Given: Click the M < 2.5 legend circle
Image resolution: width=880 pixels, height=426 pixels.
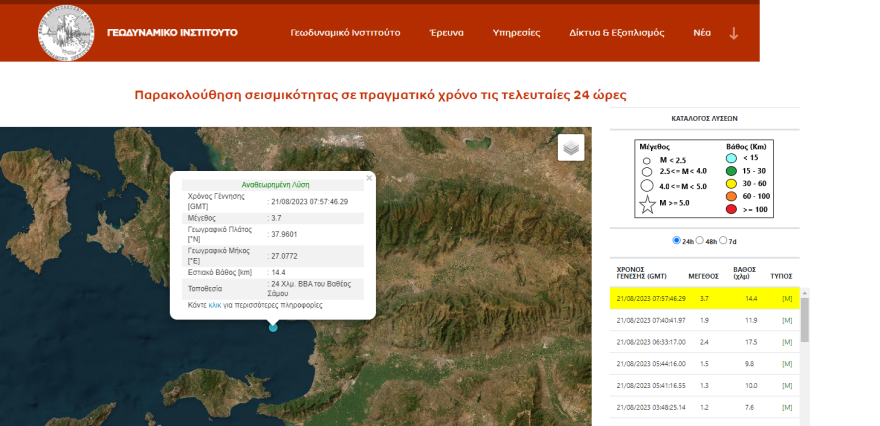Looking at the screenshot, I should [647, 161].
